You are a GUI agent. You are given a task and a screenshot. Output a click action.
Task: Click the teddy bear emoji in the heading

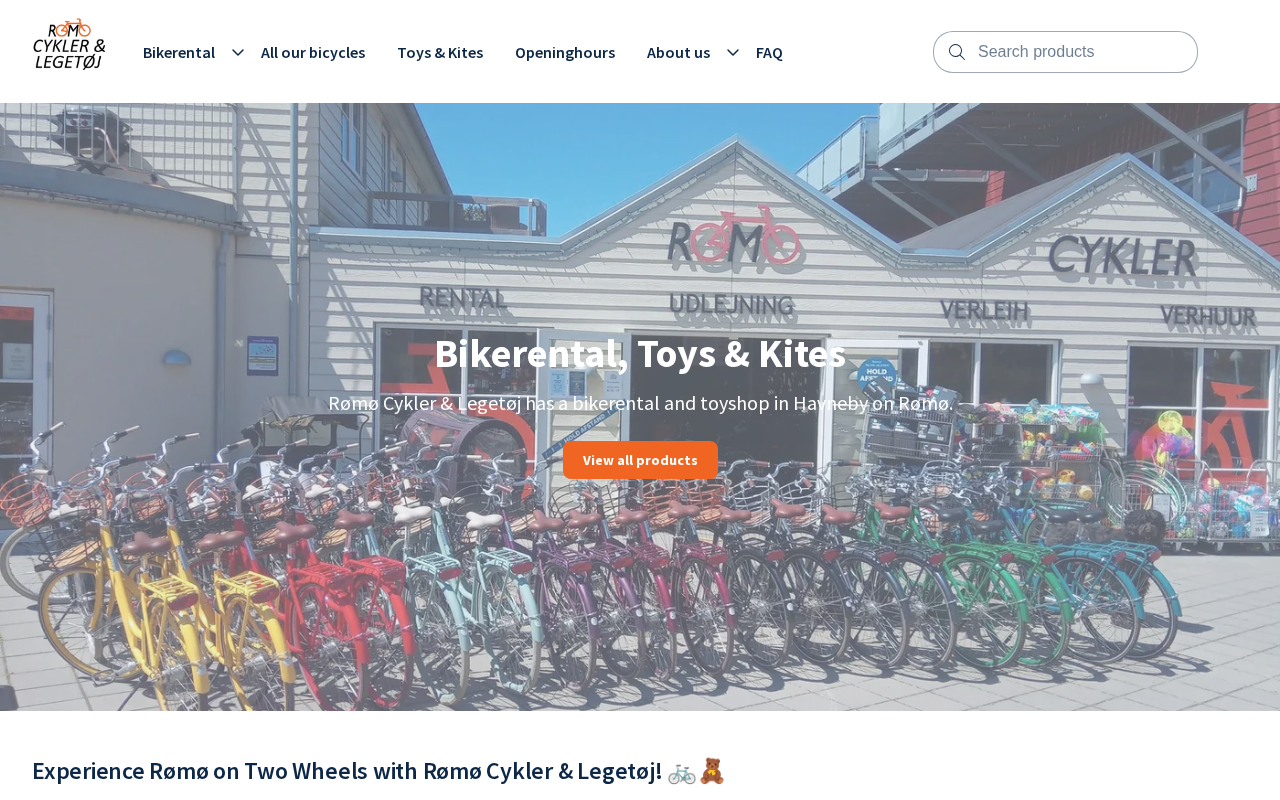(x=712, y=771)
